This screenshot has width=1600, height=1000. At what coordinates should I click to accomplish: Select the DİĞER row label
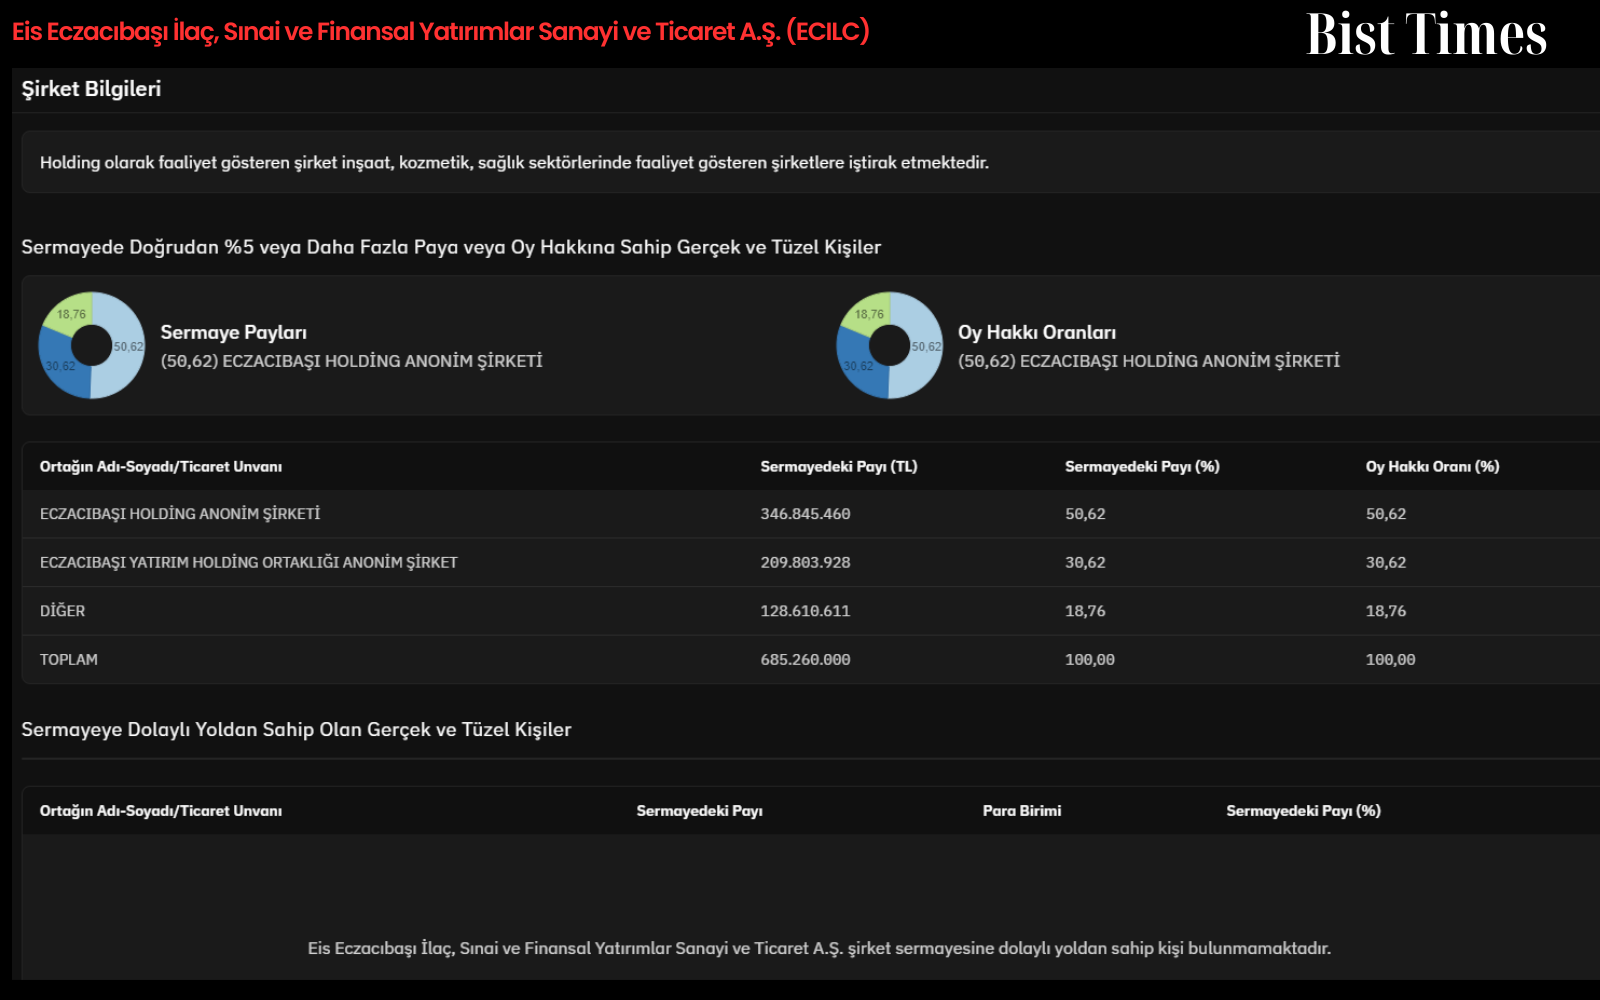click(x=62, y=610)
